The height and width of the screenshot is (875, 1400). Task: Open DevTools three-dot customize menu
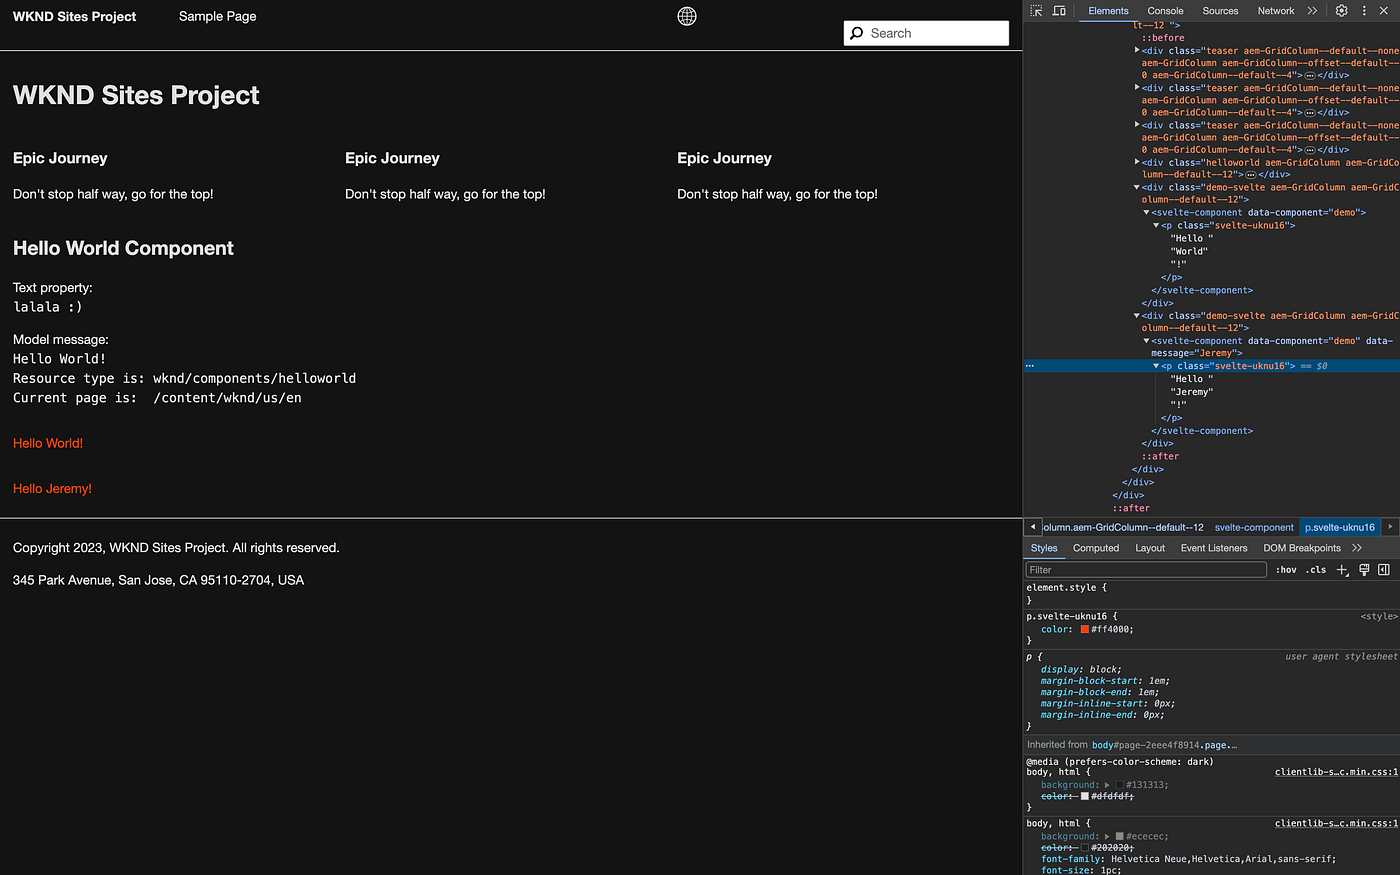[1364, 11]
